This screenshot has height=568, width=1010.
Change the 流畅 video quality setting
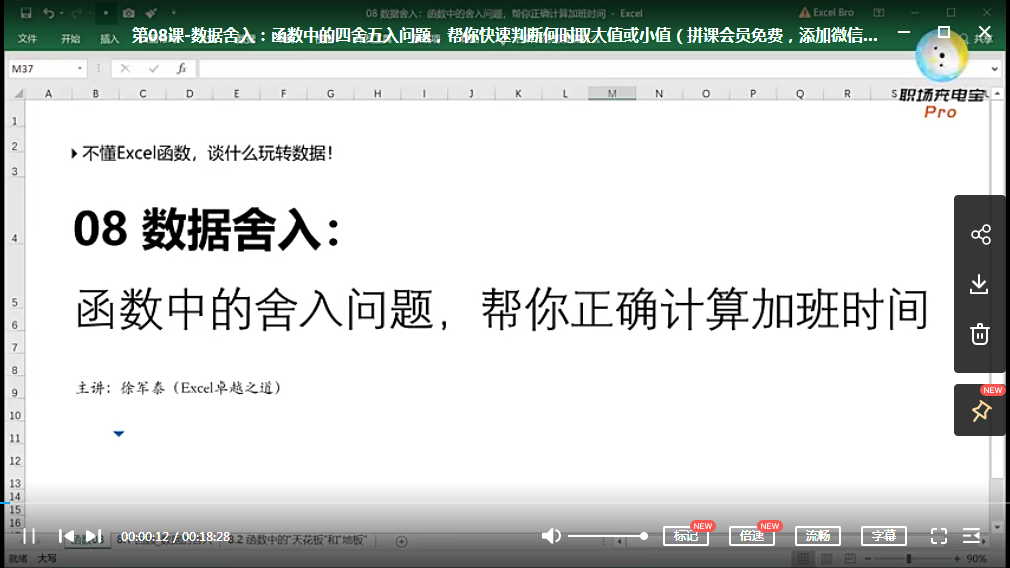[x=817, y=536]
